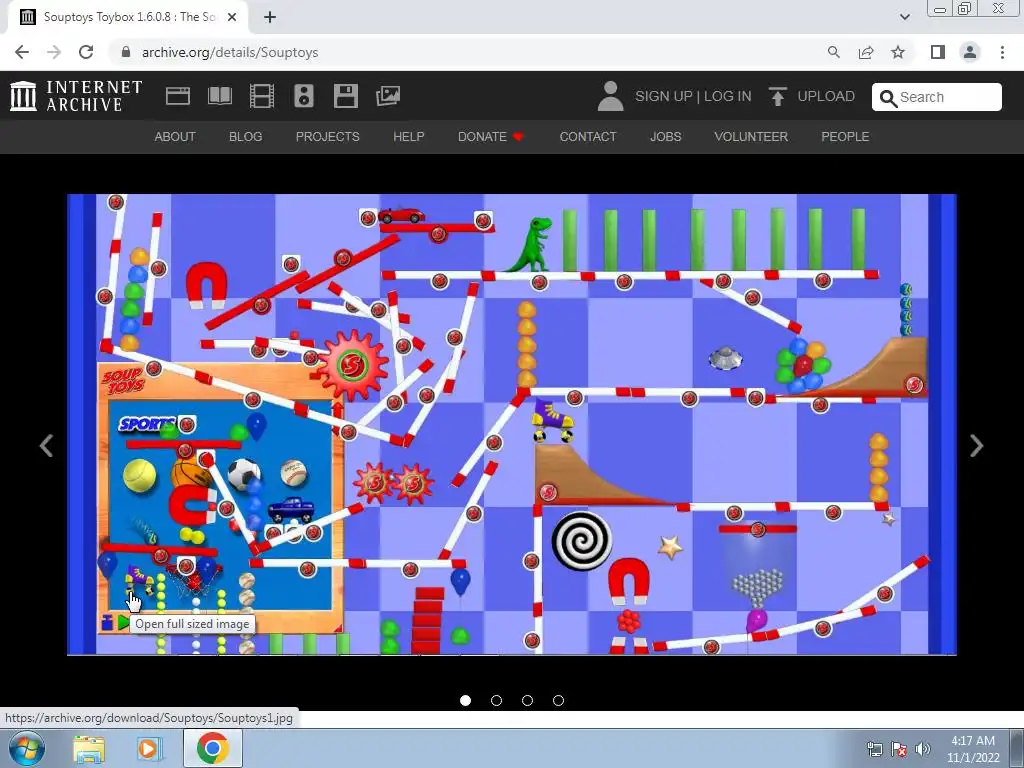The height and width of the screenshot is (768, 1024).
Task: Select the third carousel dot
Action: tap(527, 700)
